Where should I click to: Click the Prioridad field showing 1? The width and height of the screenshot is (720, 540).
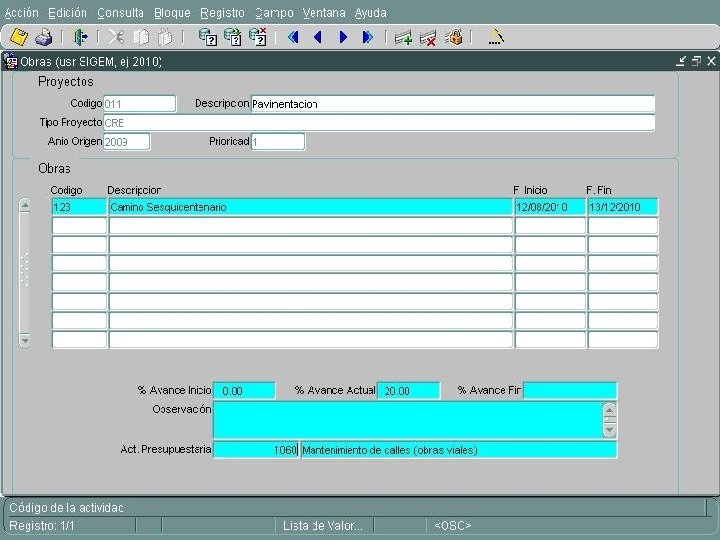[278, 141]
